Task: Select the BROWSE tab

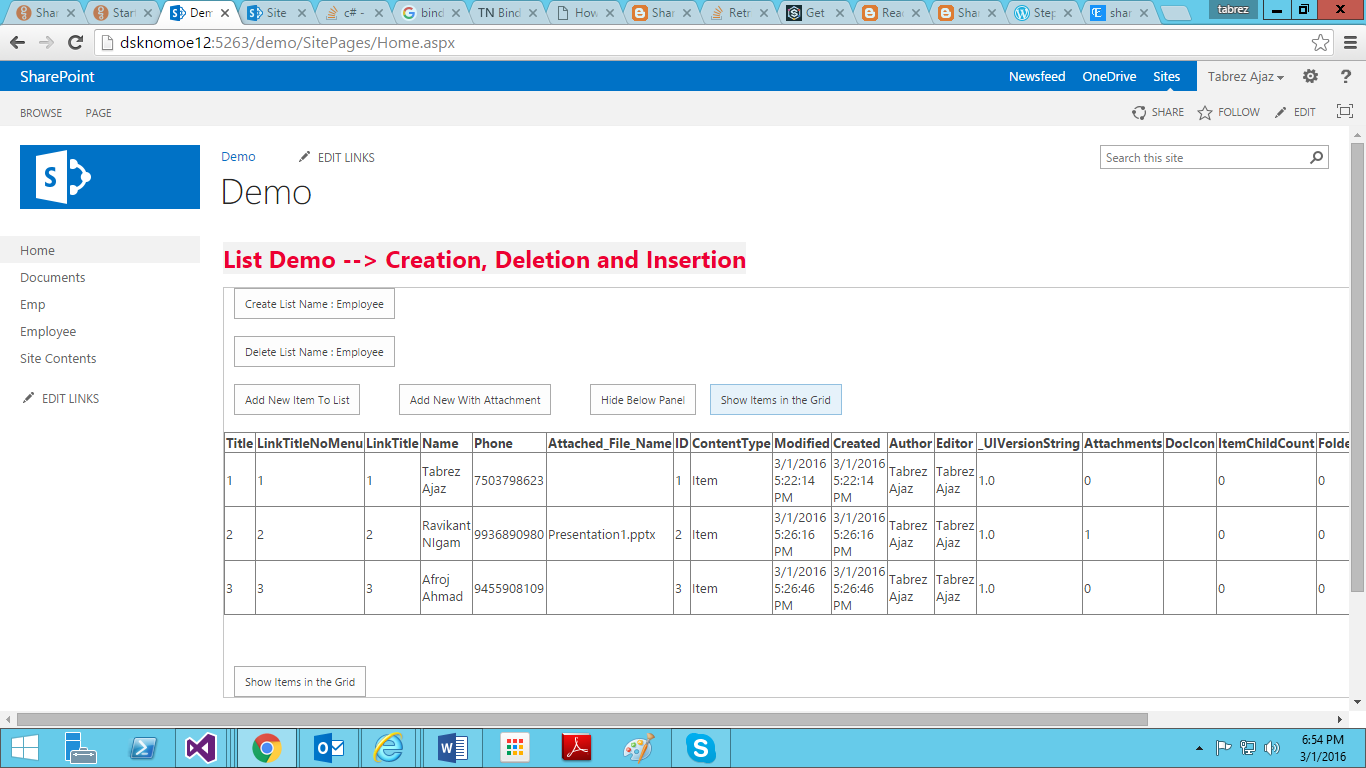Action: 40,112
